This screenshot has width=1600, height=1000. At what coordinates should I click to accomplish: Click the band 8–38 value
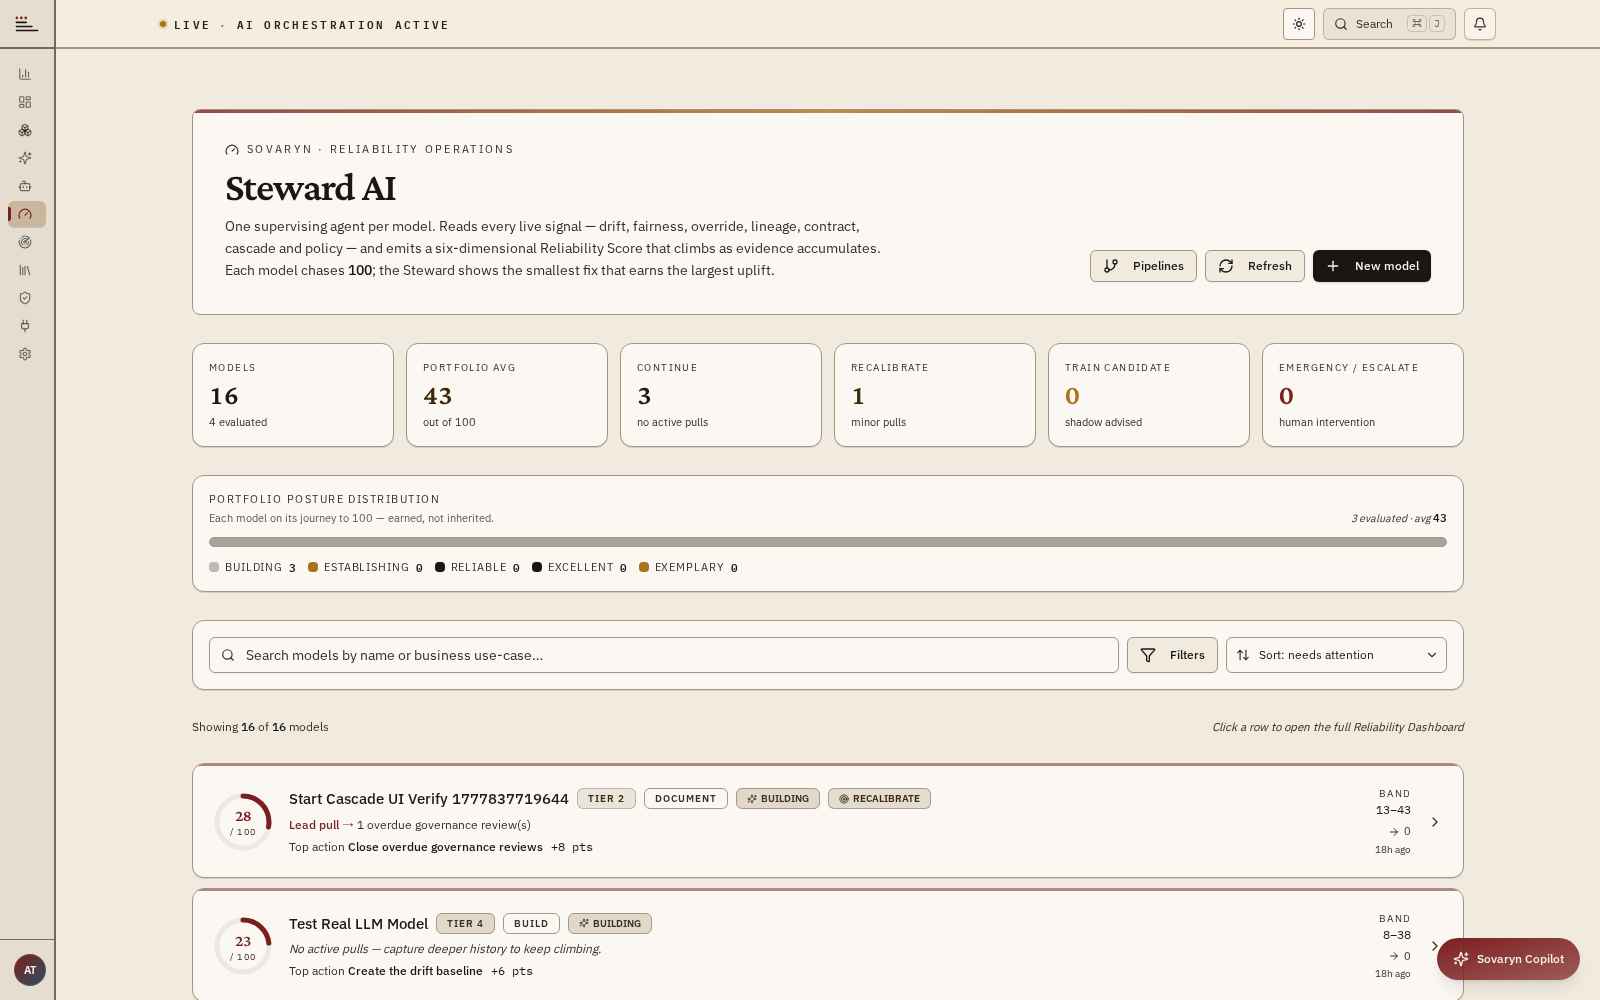tap(1397, 935)
